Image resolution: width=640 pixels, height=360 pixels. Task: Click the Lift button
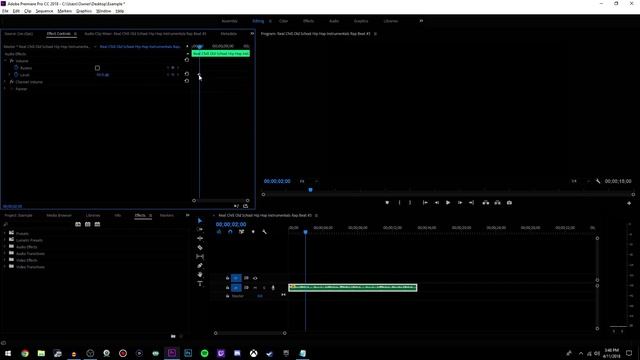point(486,202)
